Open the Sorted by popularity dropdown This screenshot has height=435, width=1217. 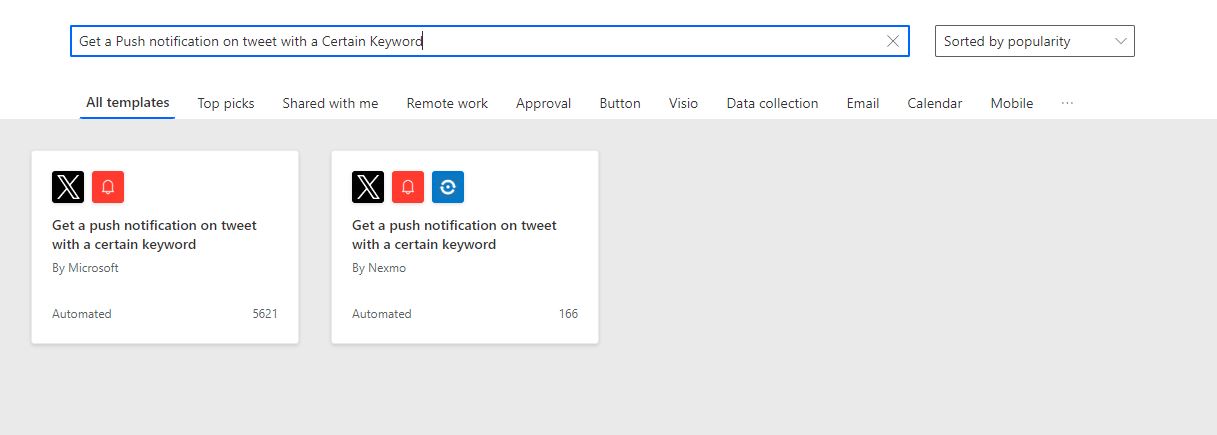pos(1034,41)
